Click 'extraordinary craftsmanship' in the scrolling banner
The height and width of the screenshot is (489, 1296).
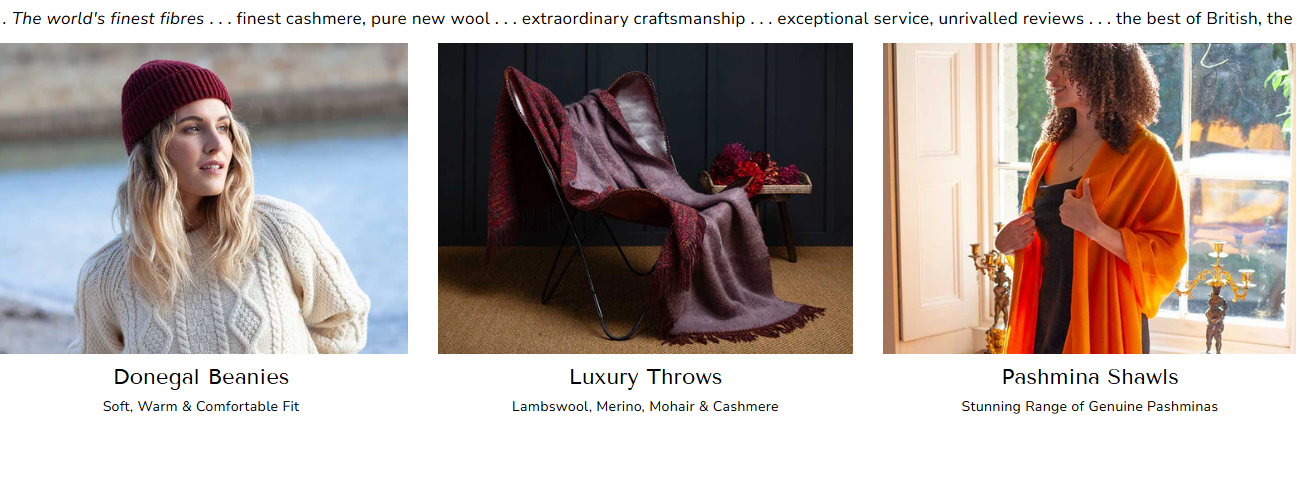(x=633, y=18)
